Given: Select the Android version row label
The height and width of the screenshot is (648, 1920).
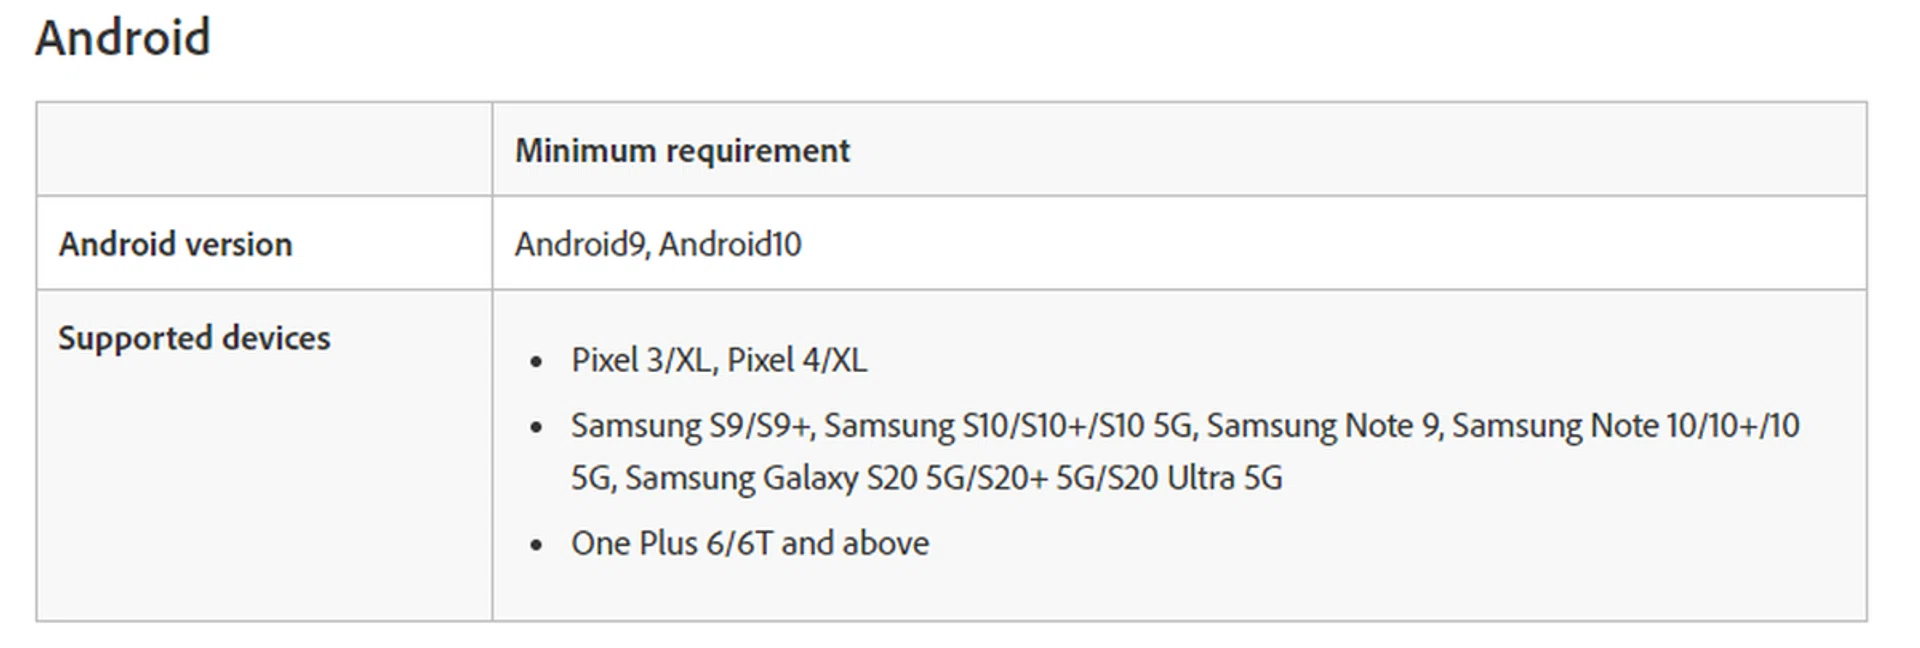Looking at the screenshot, I should pos(175,244).
